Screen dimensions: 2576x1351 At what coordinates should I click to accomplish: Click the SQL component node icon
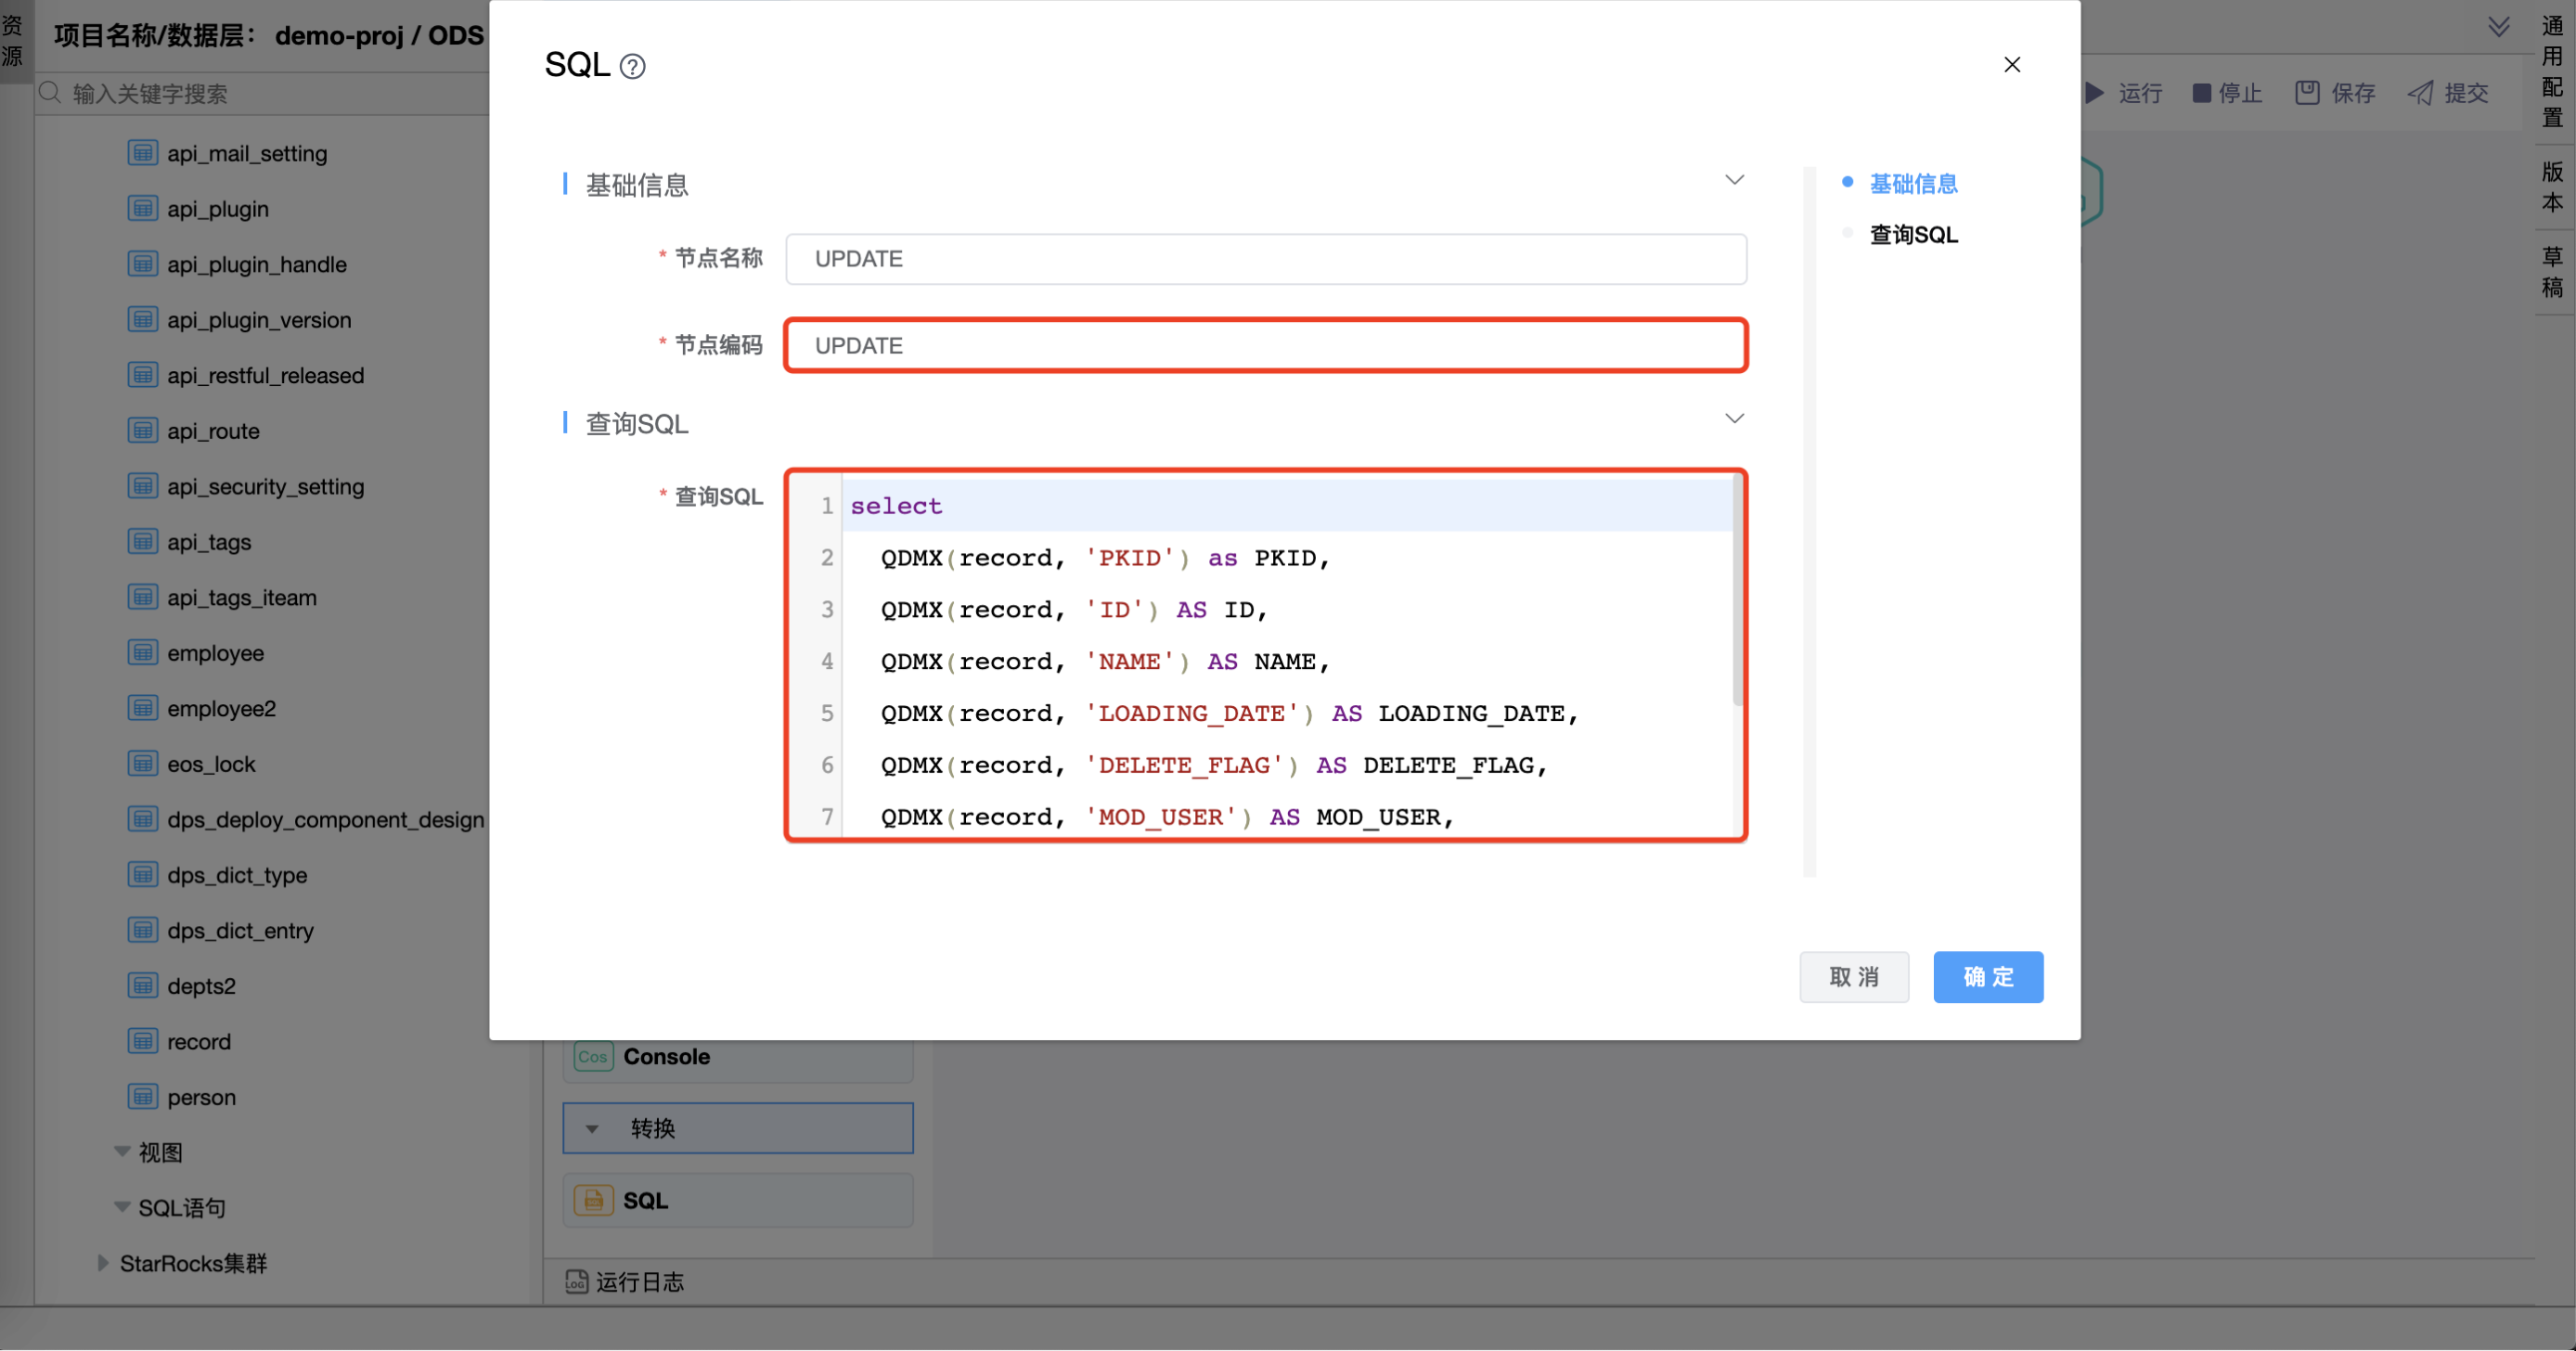(593, 1200)
